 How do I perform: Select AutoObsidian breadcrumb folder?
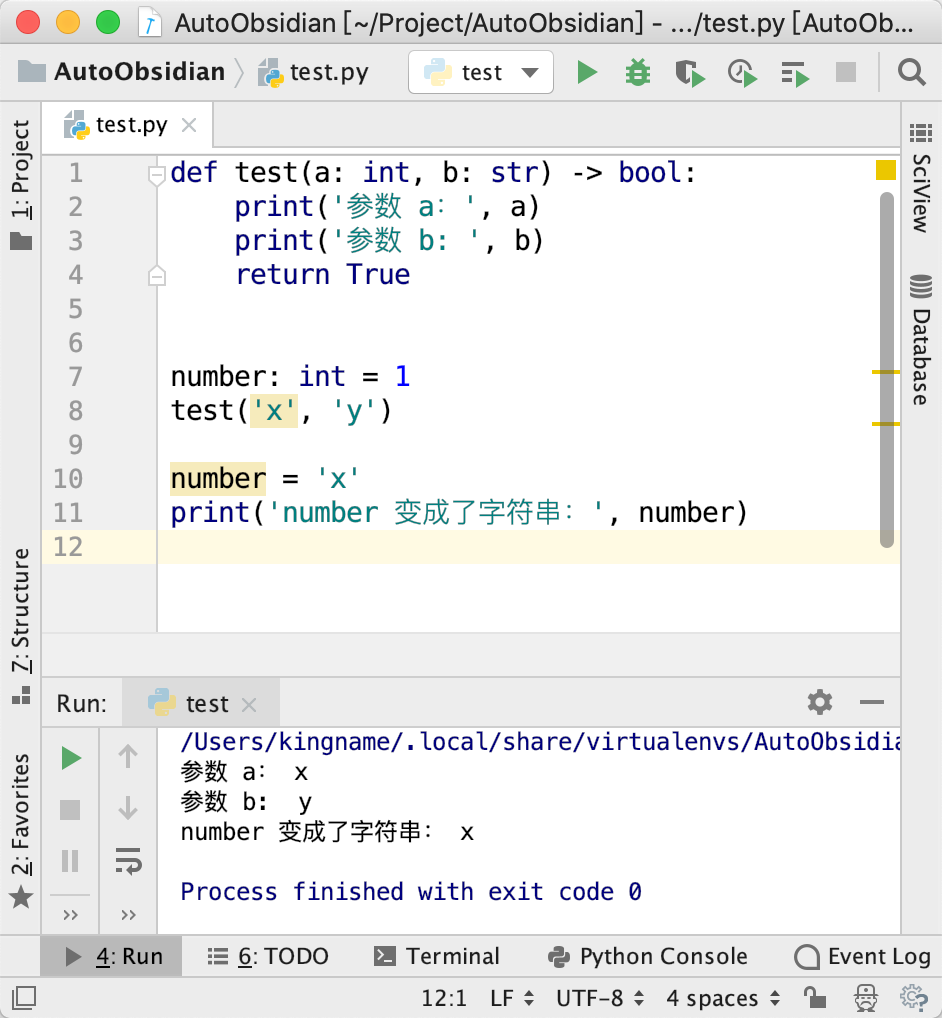pos(121,72)
